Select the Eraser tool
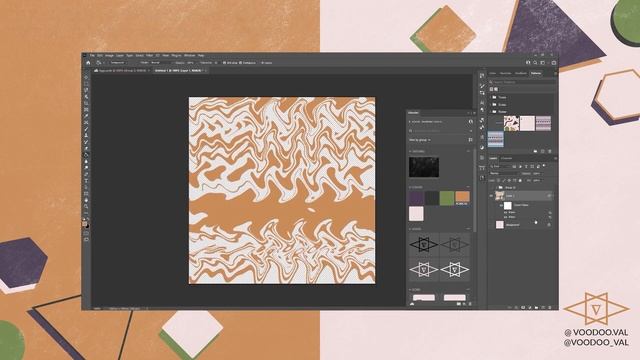640x360 pixels. point(86,149)
